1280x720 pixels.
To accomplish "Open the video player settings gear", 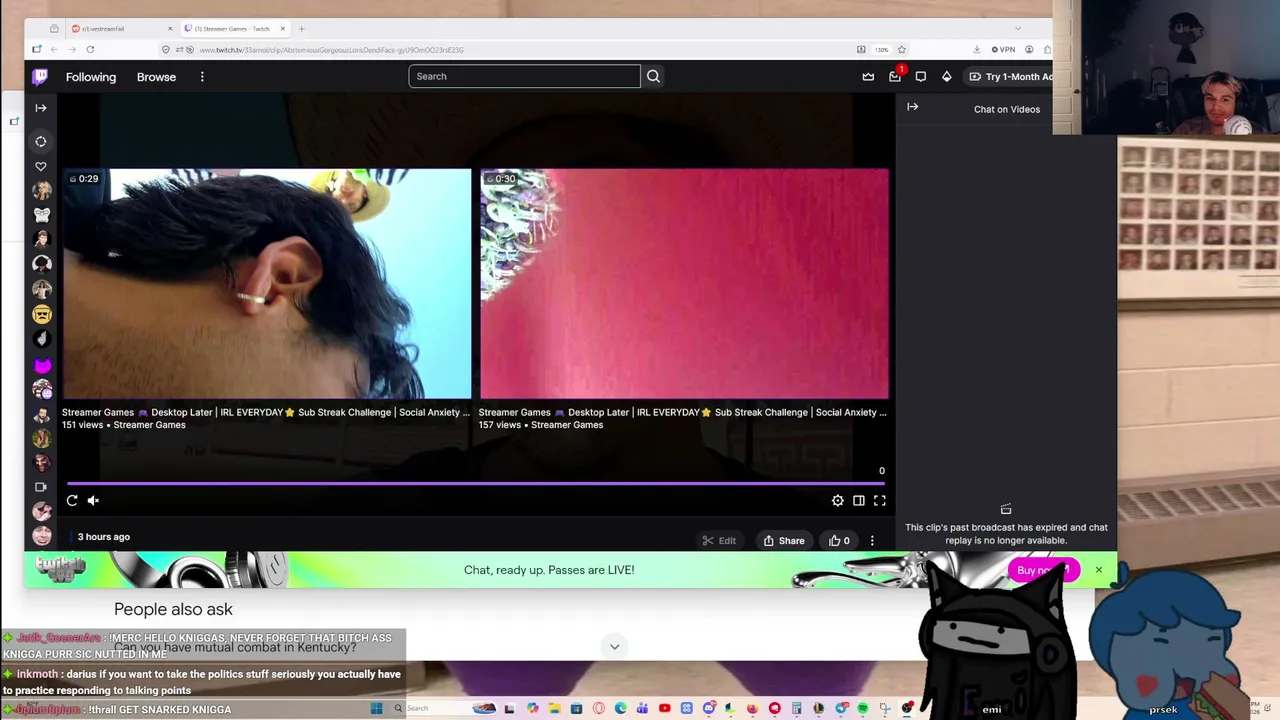I will click(x=837, y=501).
